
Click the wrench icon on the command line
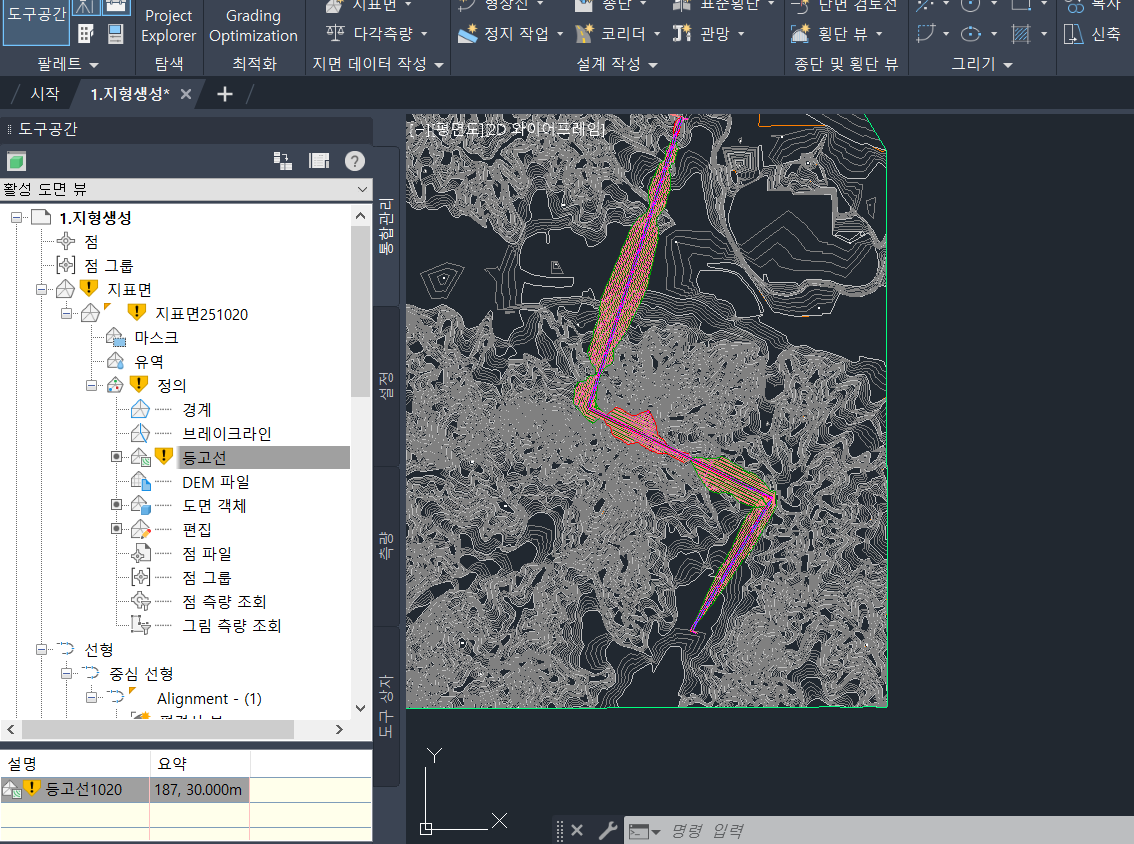point(607,830)
